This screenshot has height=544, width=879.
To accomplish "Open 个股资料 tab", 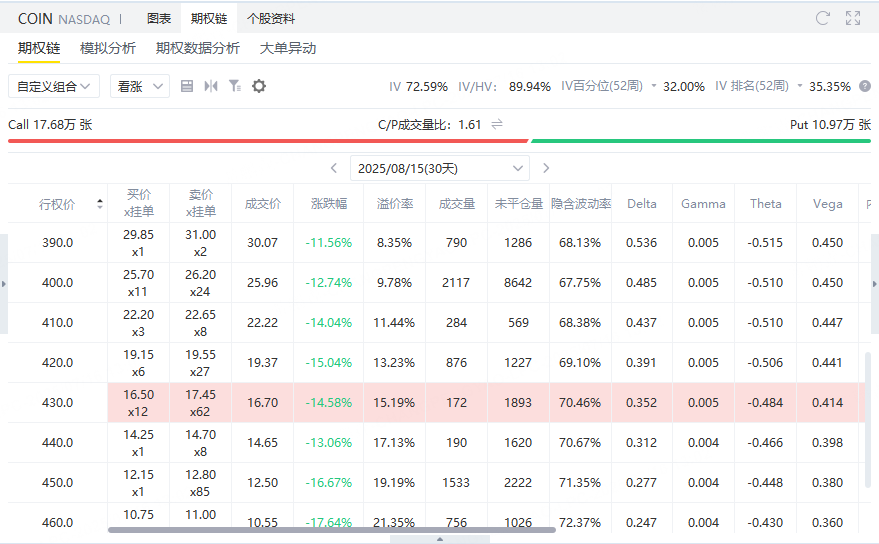I will coord(271,19).
